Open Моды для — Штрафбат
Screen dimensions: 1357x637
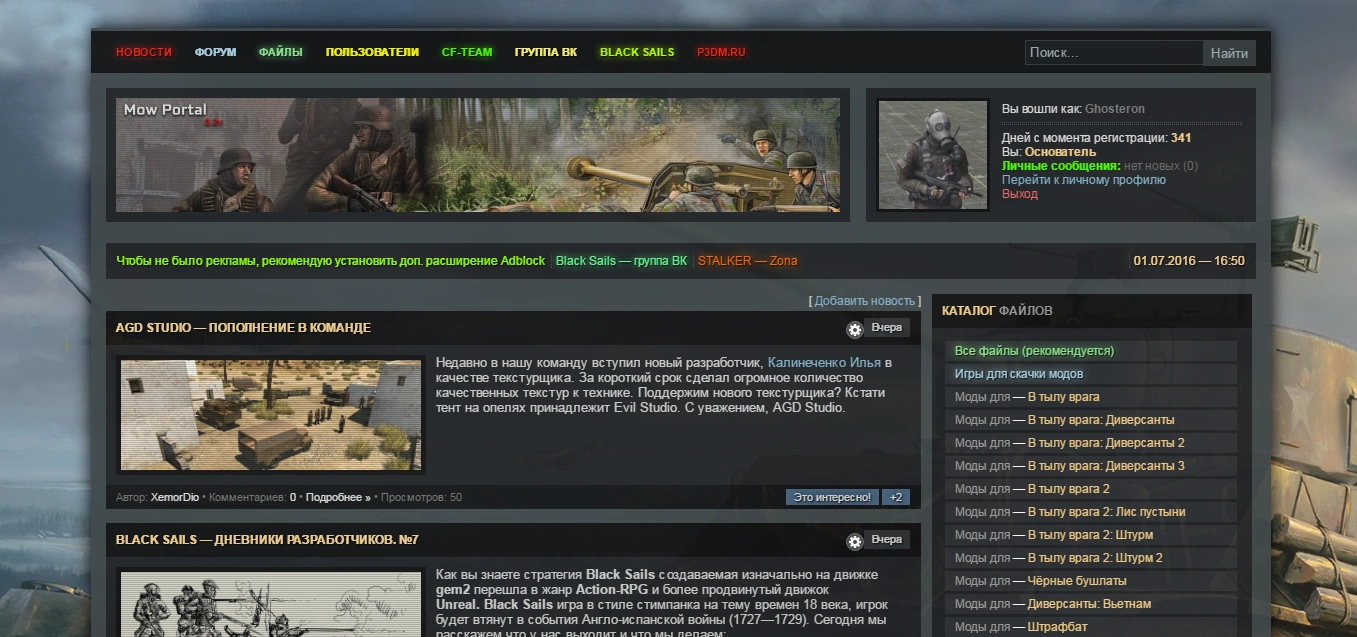(1091, 627)
